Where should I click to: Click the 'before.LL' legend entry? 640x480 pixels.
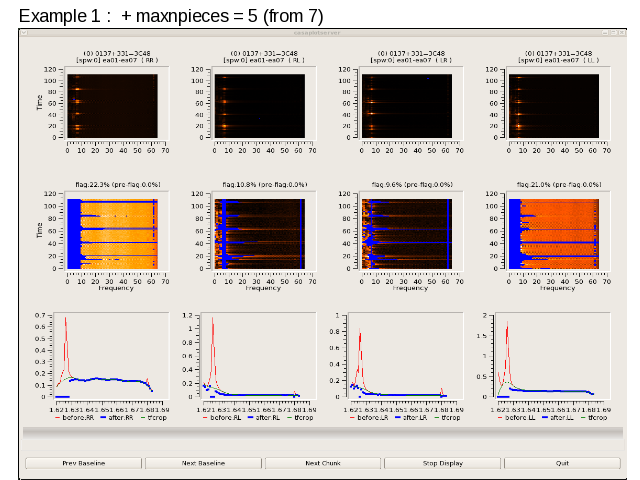517,418
